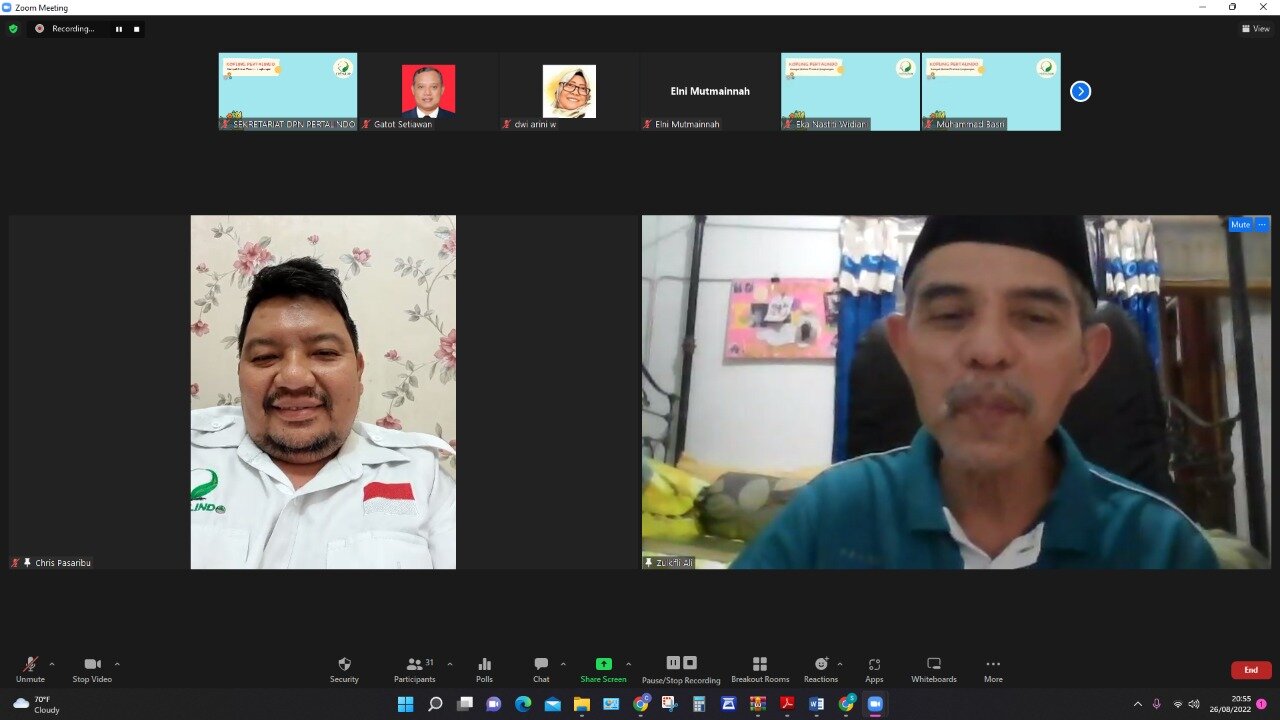
Task: Unmute the microphone
Action: click(x=30, y=665)
